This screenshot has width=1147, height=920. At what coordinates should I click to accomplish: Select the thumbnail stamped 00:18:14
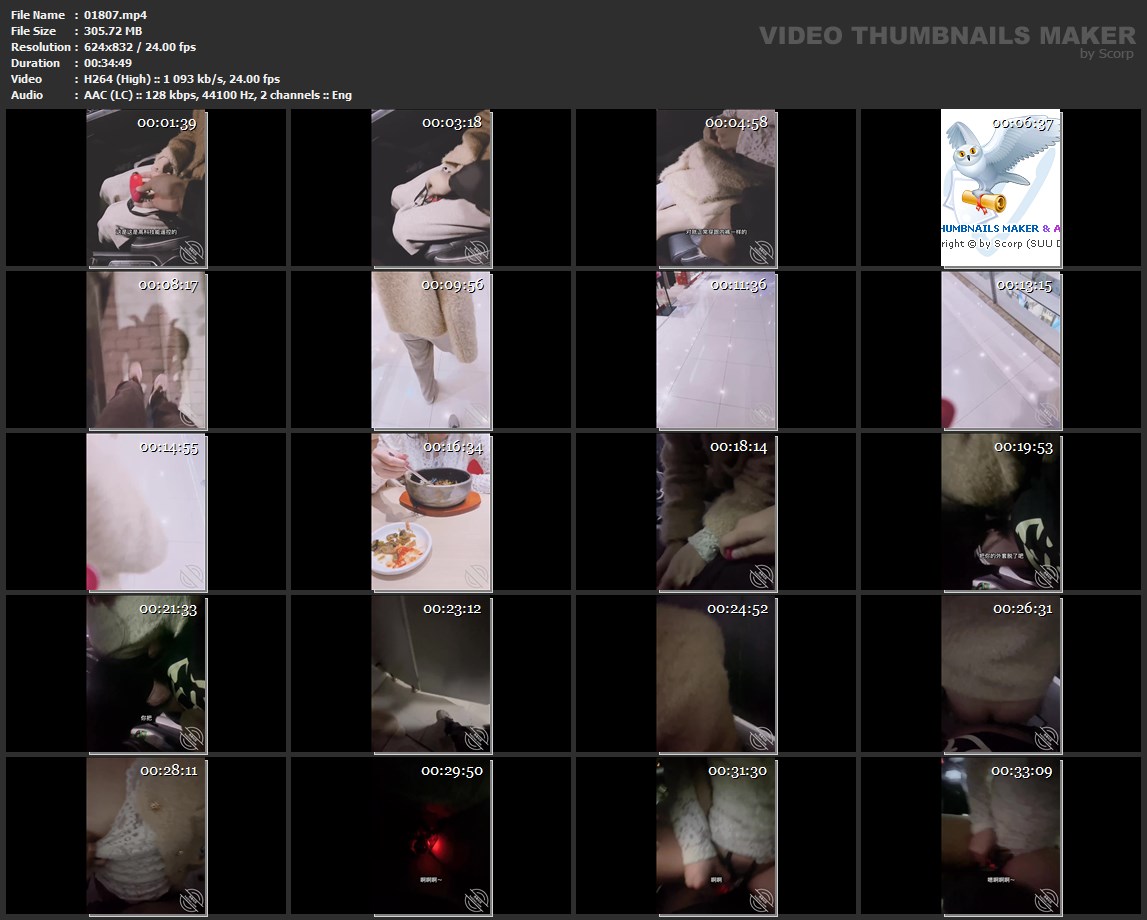click(x=716, y=513)
